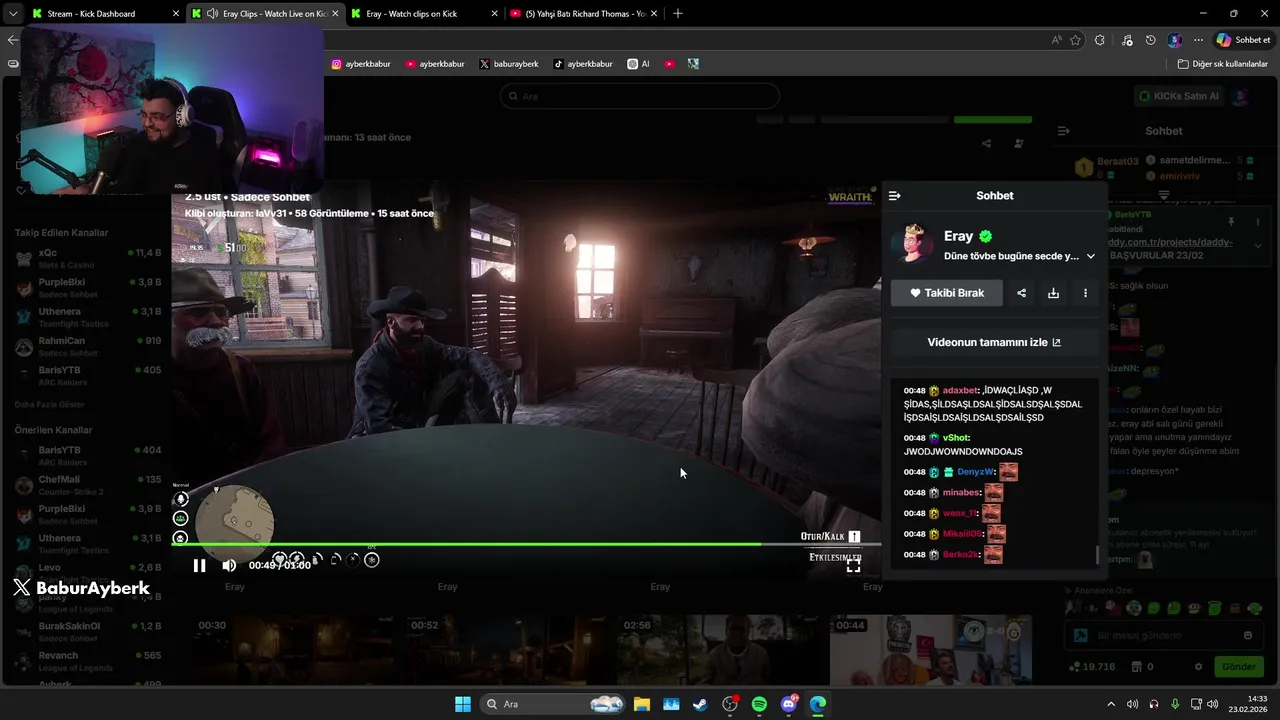The width and height of the screenshot is (1280, 720).
Task: Open the baburayberk X bookmark
Action: tap(509, 64)
